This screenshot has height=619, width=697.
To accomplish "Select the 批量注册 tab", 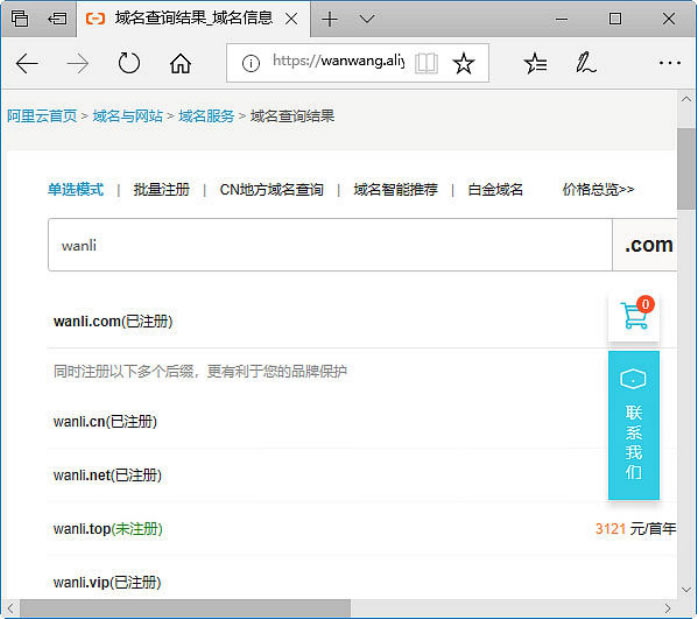I will 161,189.
